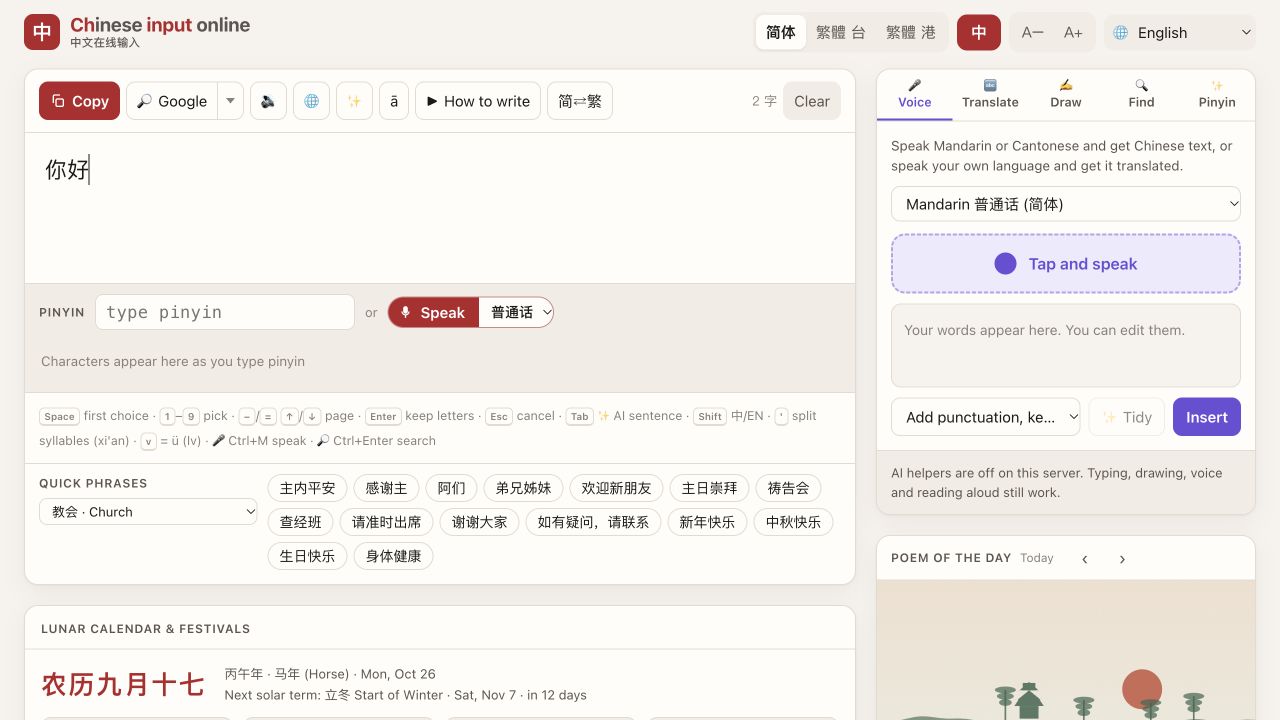Select 简体 simplified script mode
Screen dimensions: 1280x720
tap(781, 32)
